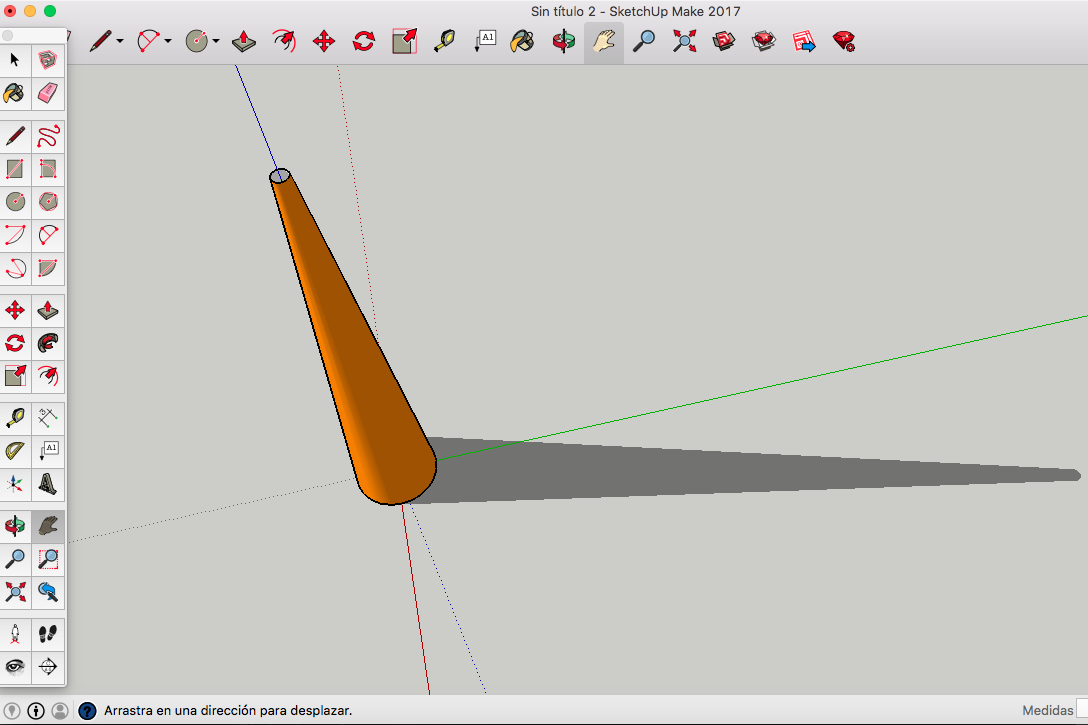Expand the shapes tool dropdown arrow
Screen dimensions: 1088x725
coord(216,42)
